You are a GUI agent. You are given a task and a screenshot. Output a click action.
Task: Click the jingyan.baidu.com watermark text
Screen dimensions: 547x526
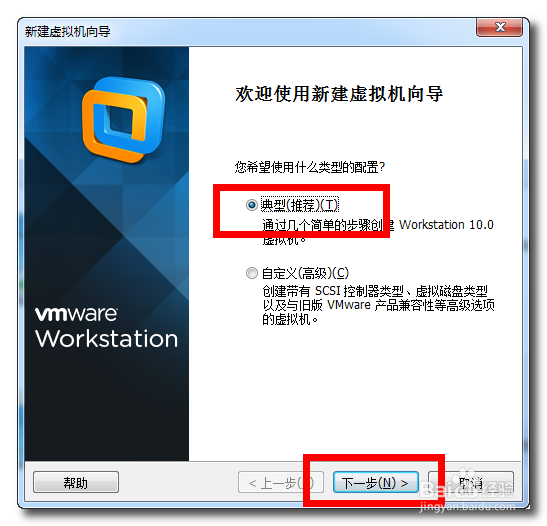tap(467, 506)
